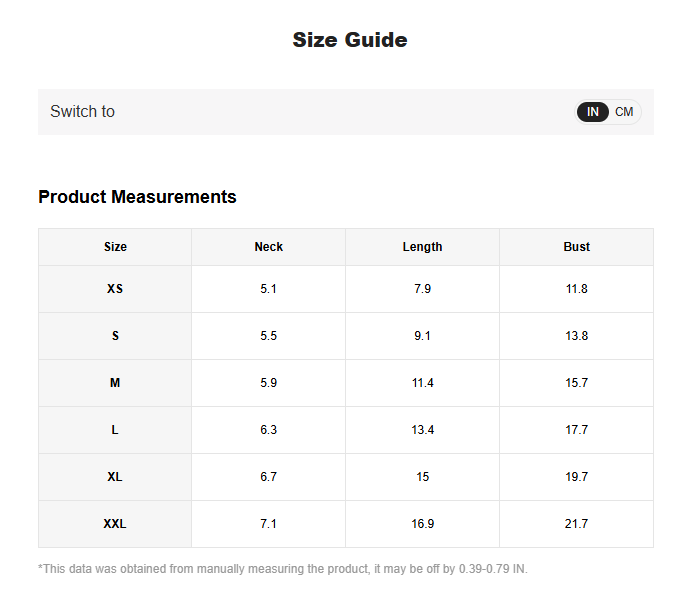Click the Length column header
This screenshot has height=590, width=688.
(422, 247)
